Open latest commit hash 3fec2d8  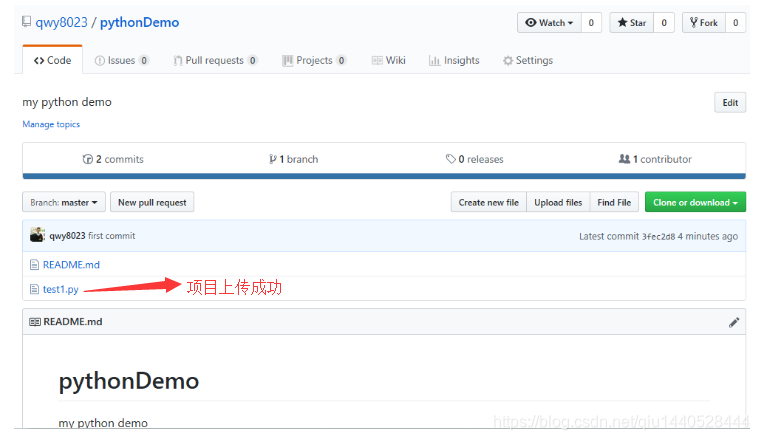coord(658,237)
